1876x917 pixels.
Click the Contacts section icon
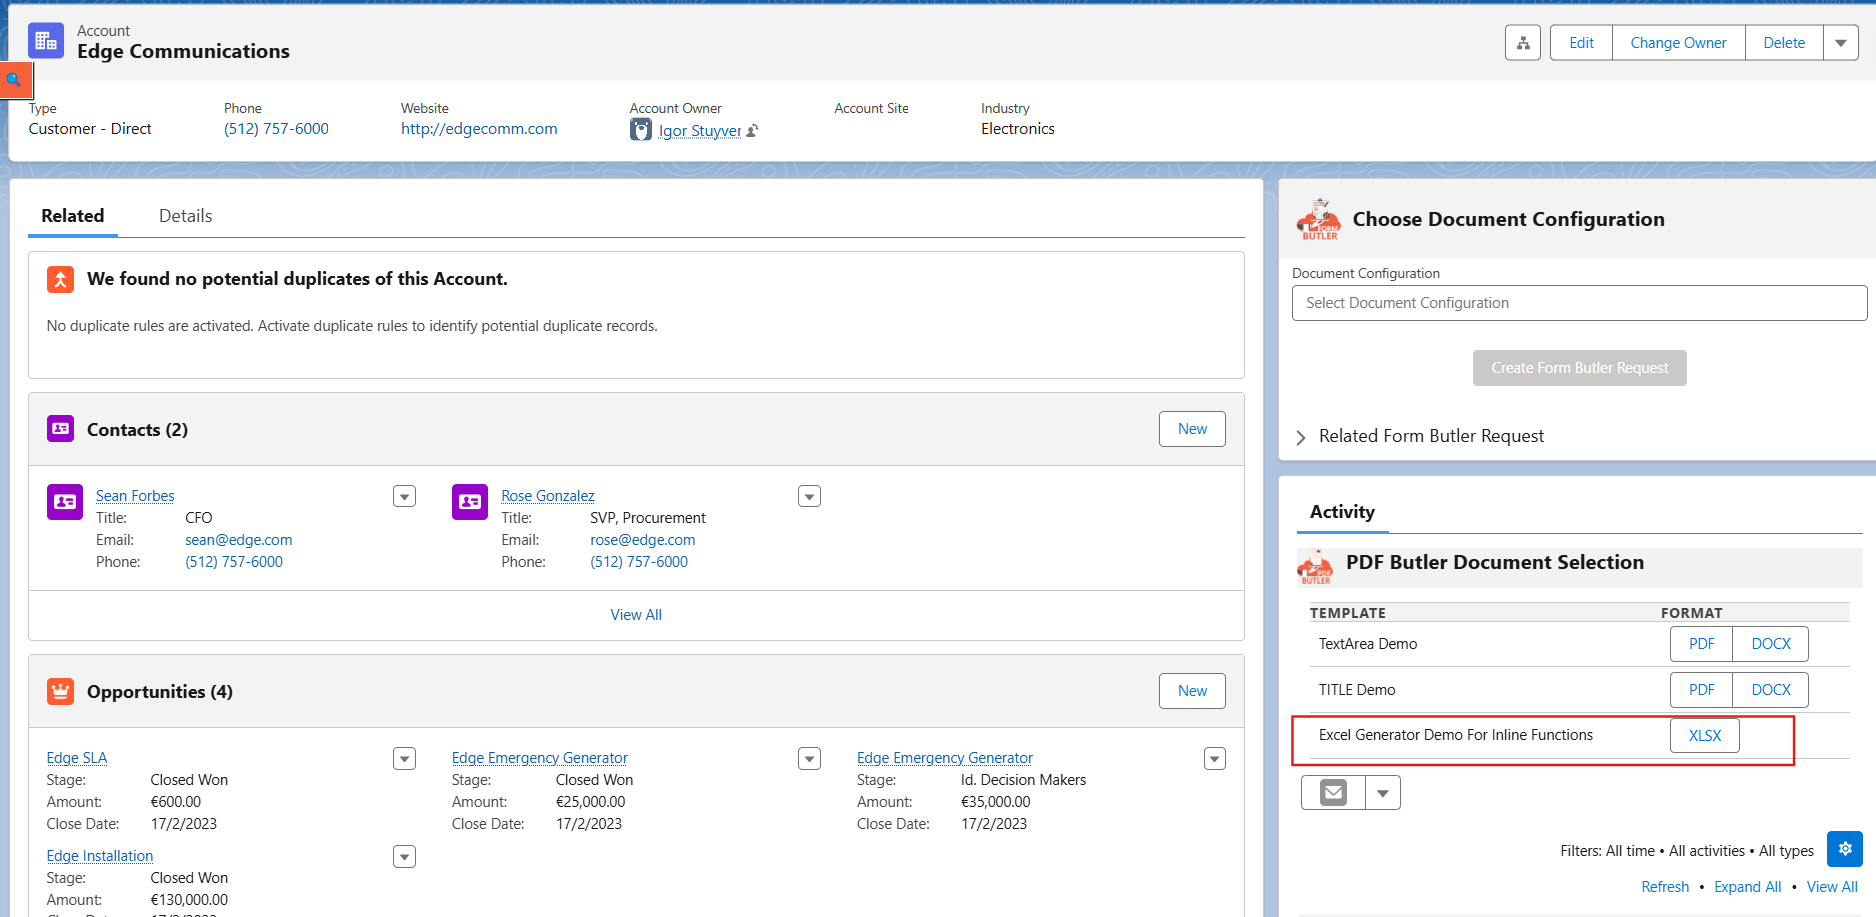tap(60, 429)
